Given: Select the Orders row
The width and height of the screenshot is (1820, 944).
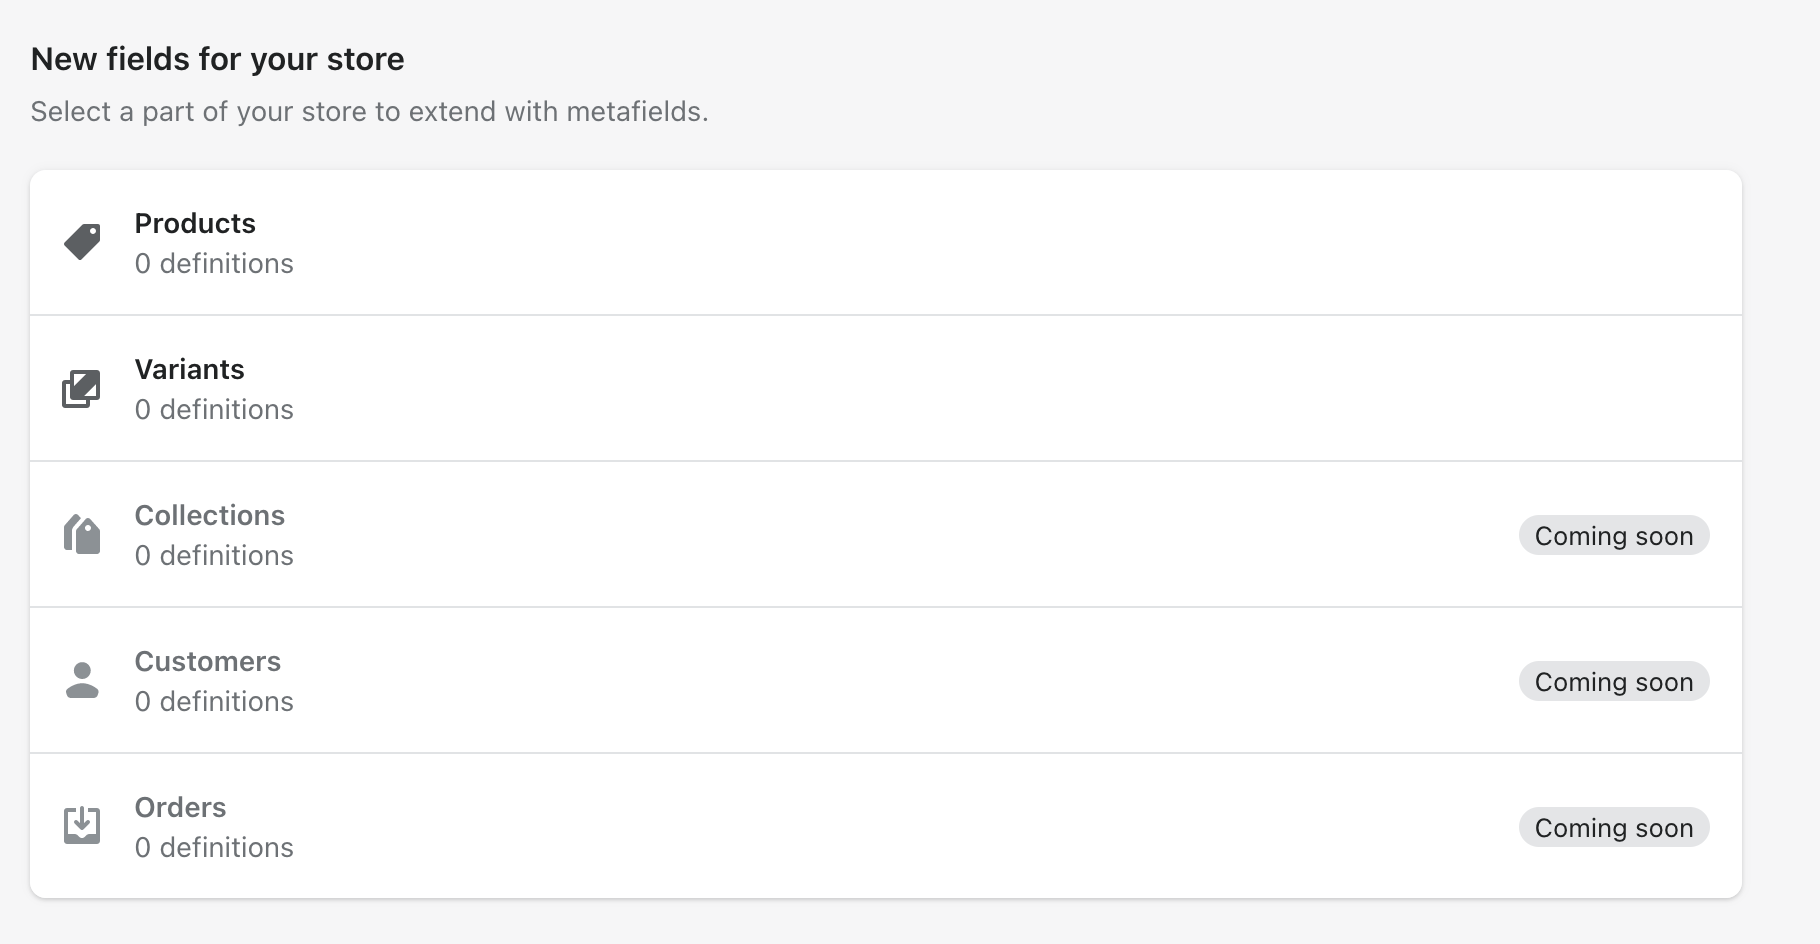Looking at the screenshot, I should point(700,826).
